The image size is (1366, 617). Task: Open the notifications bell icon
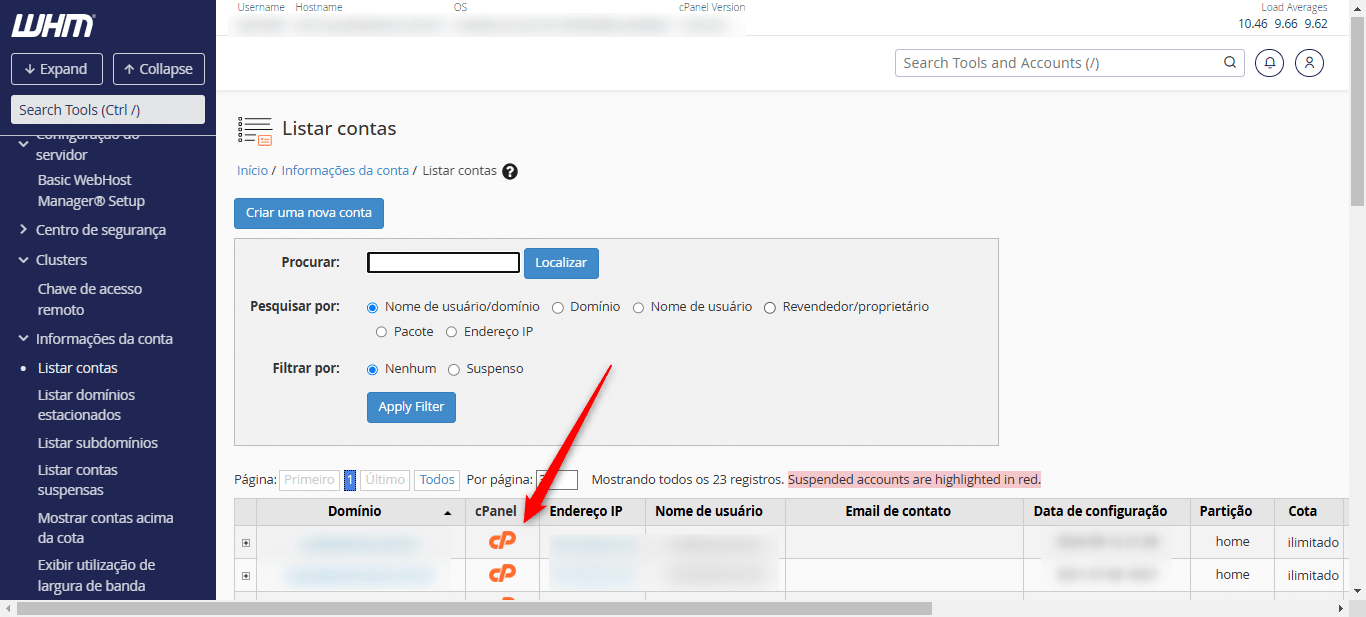pyautogui.click(x=1270, y=63)
